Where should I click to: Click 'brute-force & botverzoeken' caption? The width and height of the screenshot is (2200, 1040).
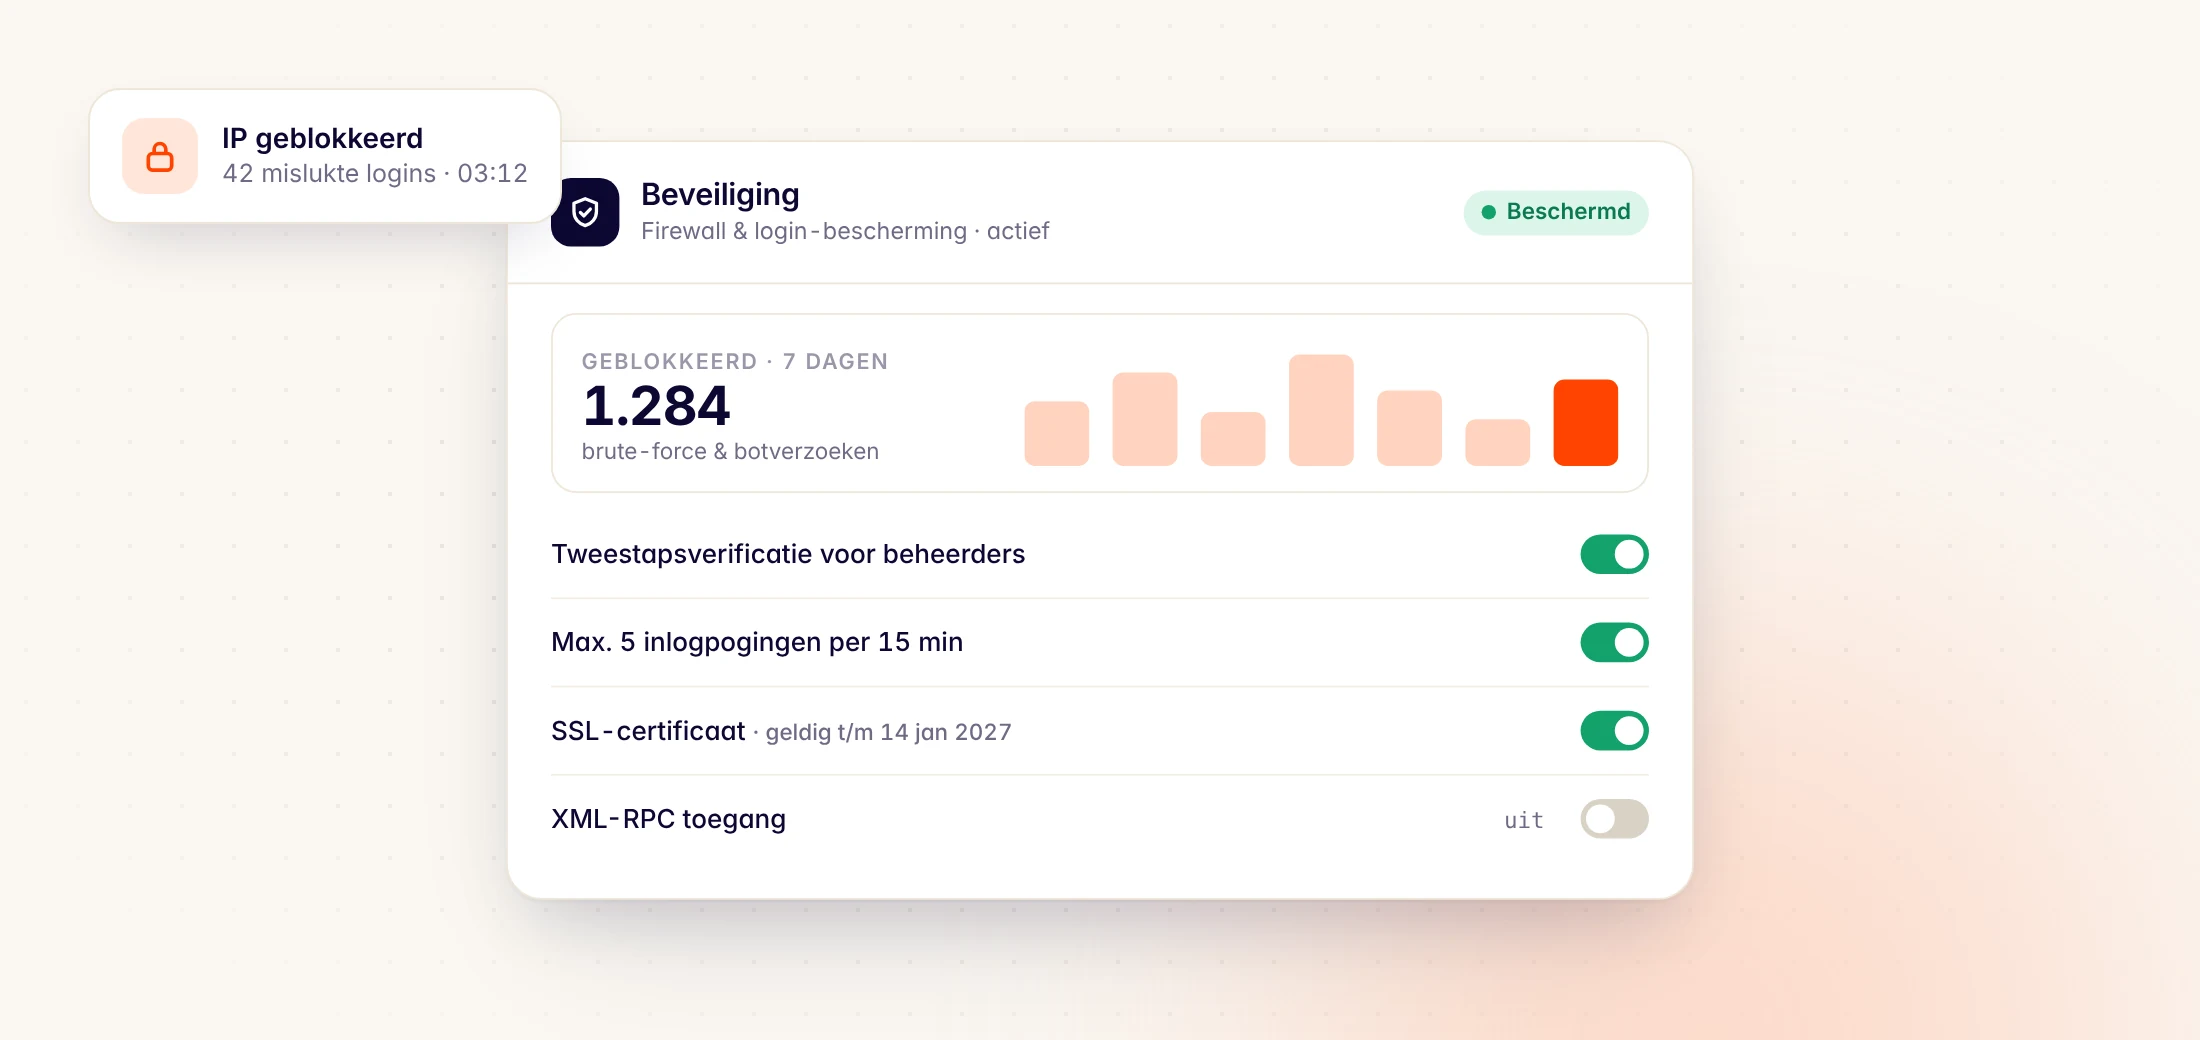click(730, 452)
